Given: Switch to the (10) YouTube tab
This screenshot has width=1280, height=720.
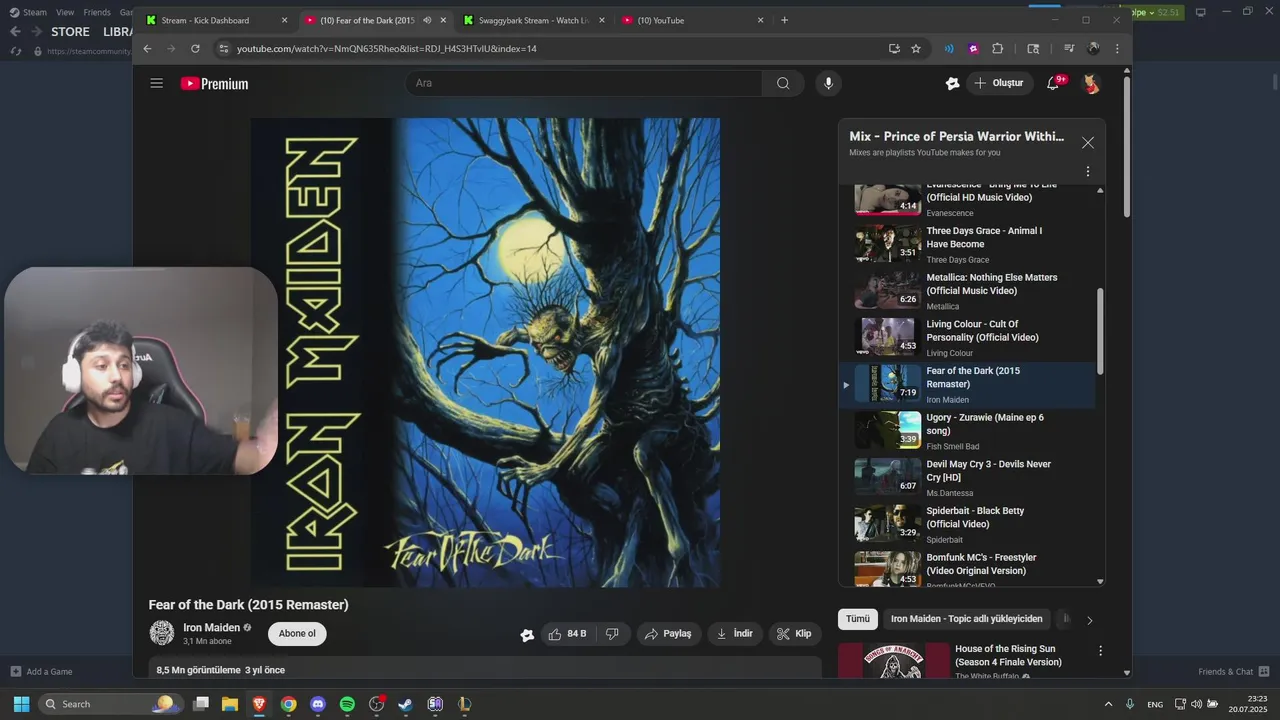Looking at the screenshot, I should (691, 20).
